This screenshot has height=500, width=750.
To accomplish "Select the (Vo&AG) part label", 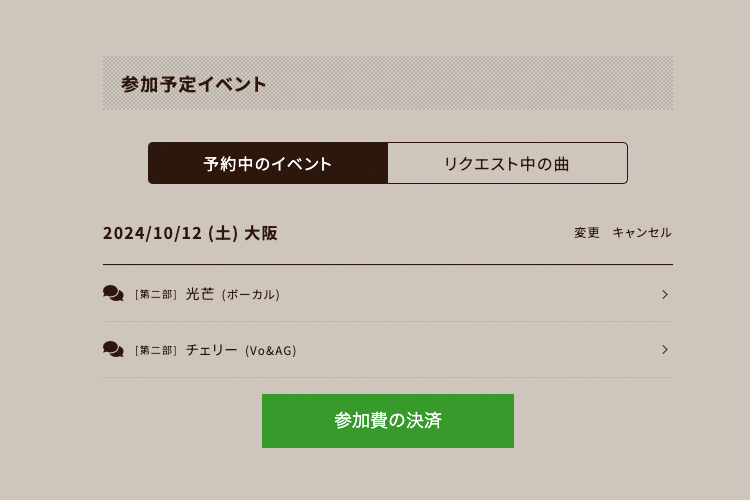I will [271, 351].
